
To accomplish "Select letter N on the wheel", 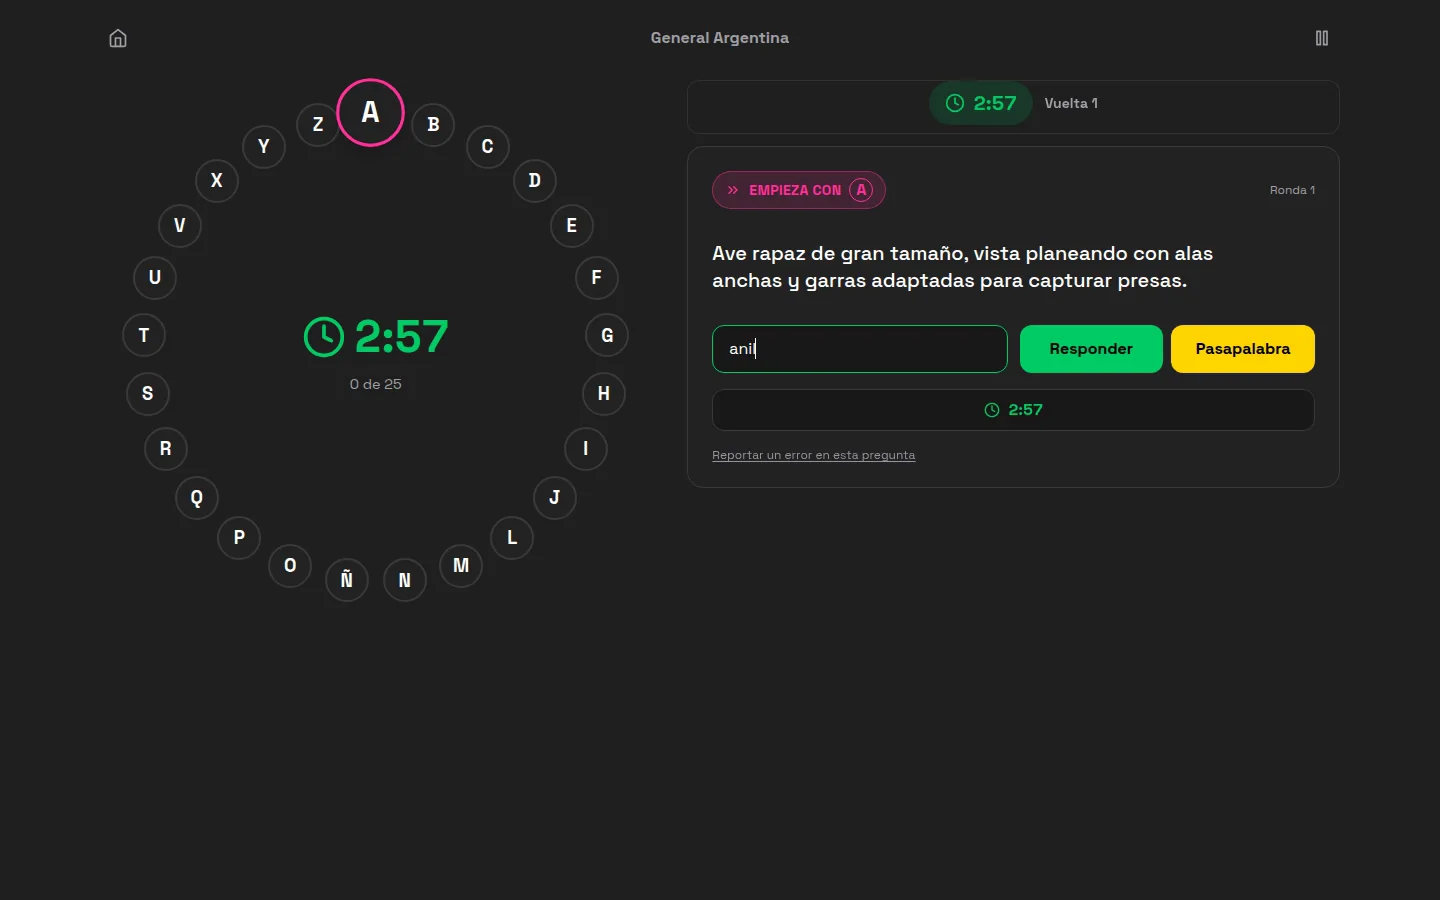I will pos(404,580).
